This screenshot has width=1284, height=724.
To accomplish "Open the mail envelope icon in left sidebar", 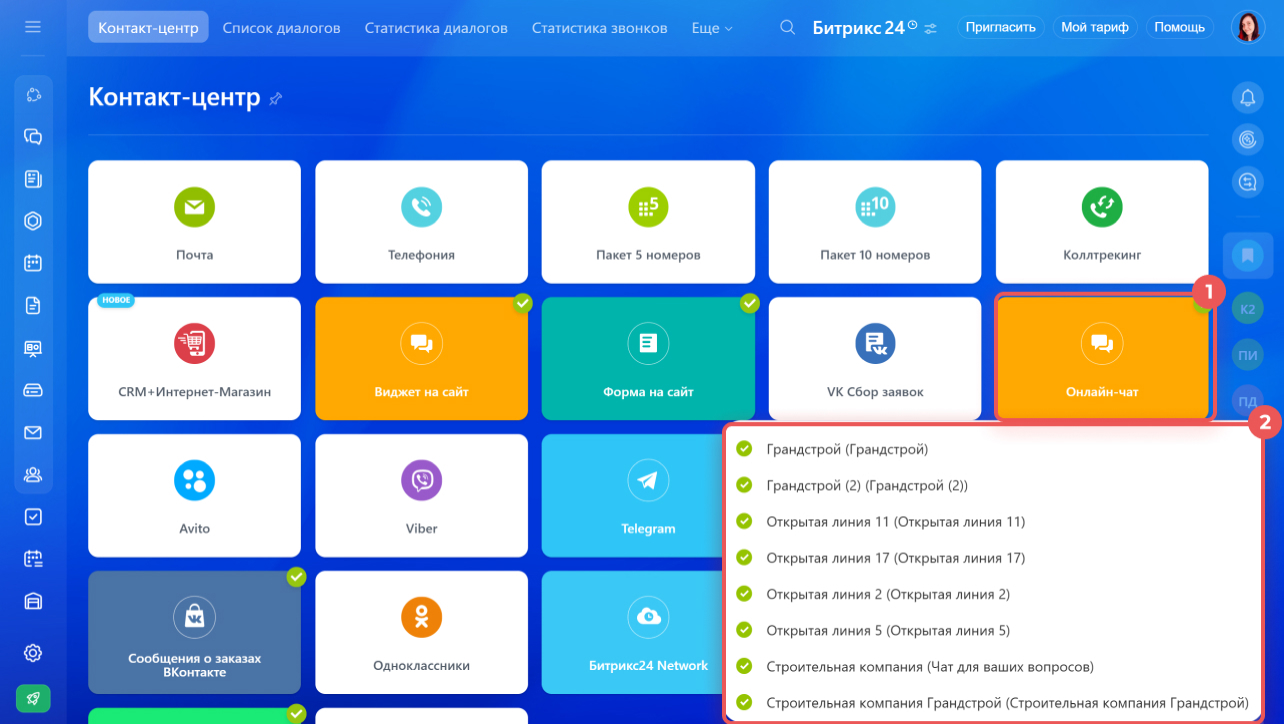I will [33, 433].
